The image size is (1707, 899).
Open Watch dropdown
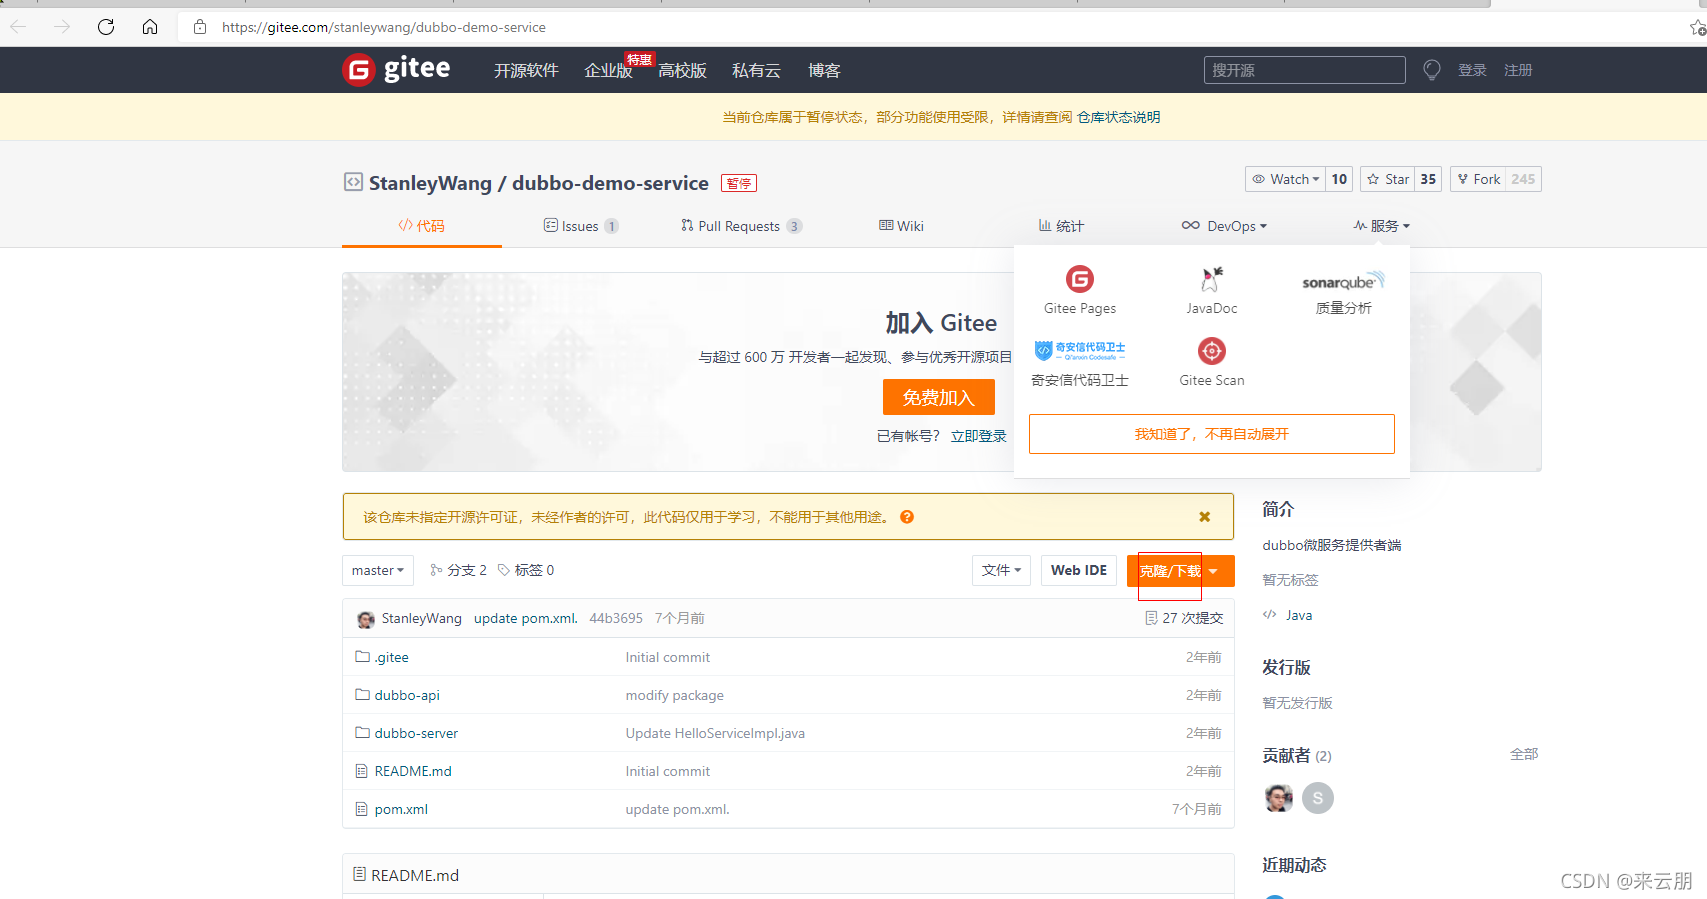(1285, 179)
